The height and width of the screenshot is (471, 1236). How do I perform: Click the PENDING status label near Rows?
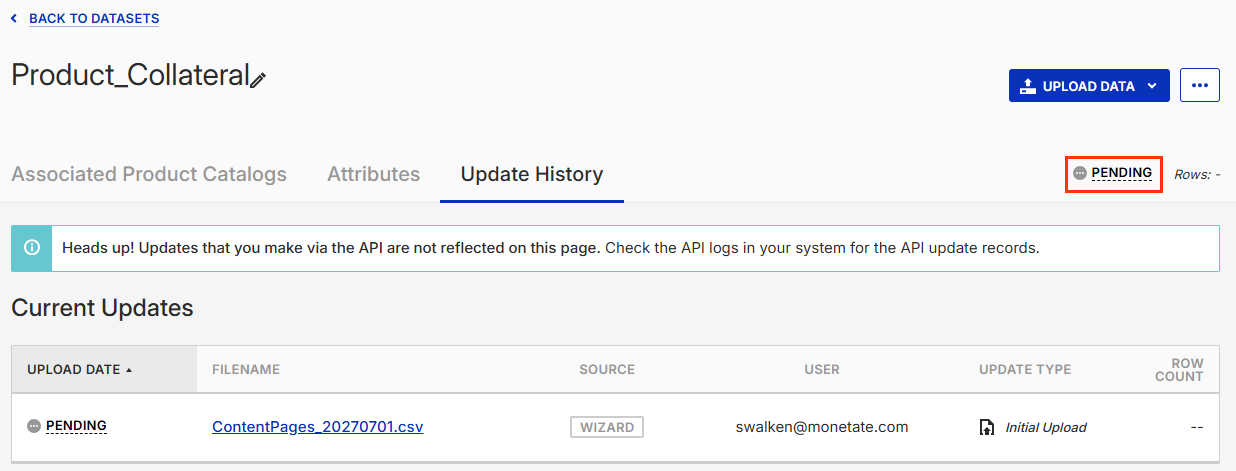(1122, 173)
